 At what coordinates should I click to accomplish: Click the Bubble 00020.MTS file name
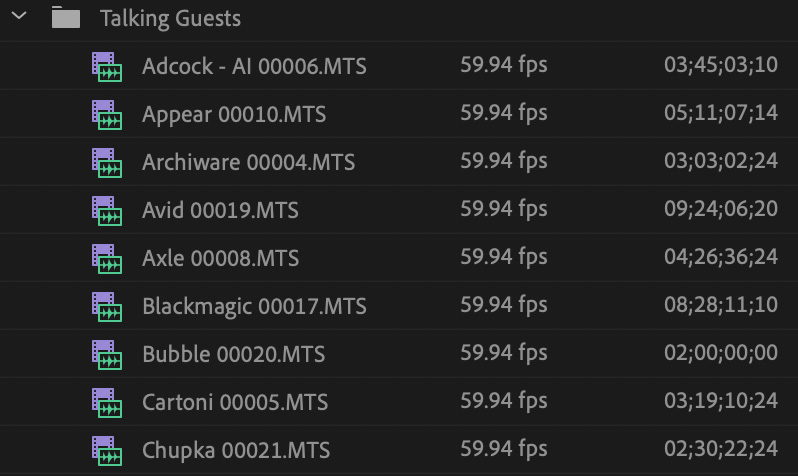[x=234, y=354]
